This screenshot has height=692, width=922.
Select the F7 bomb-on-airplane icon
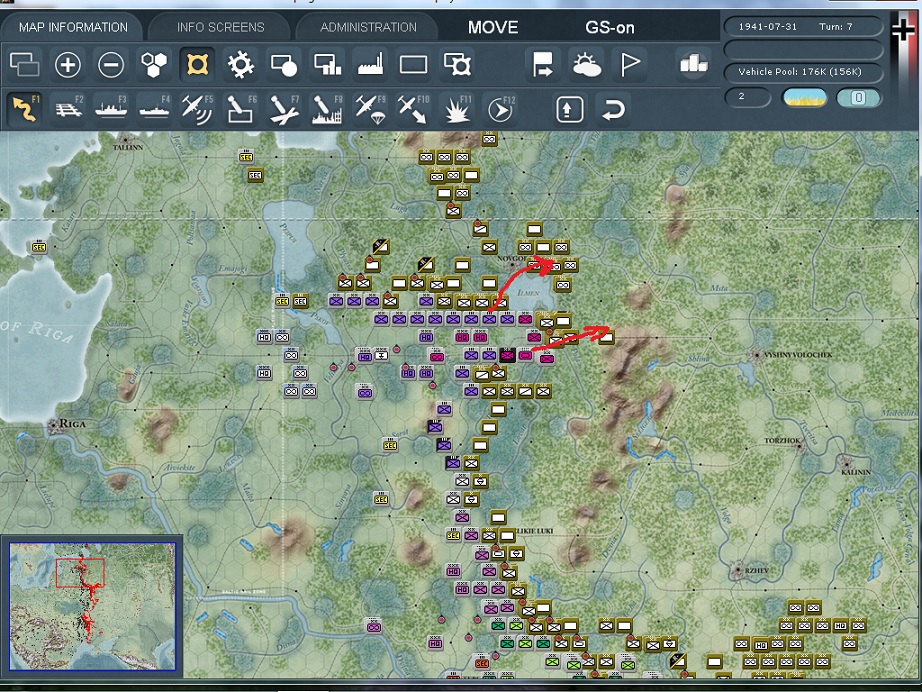tap(284, 109)
